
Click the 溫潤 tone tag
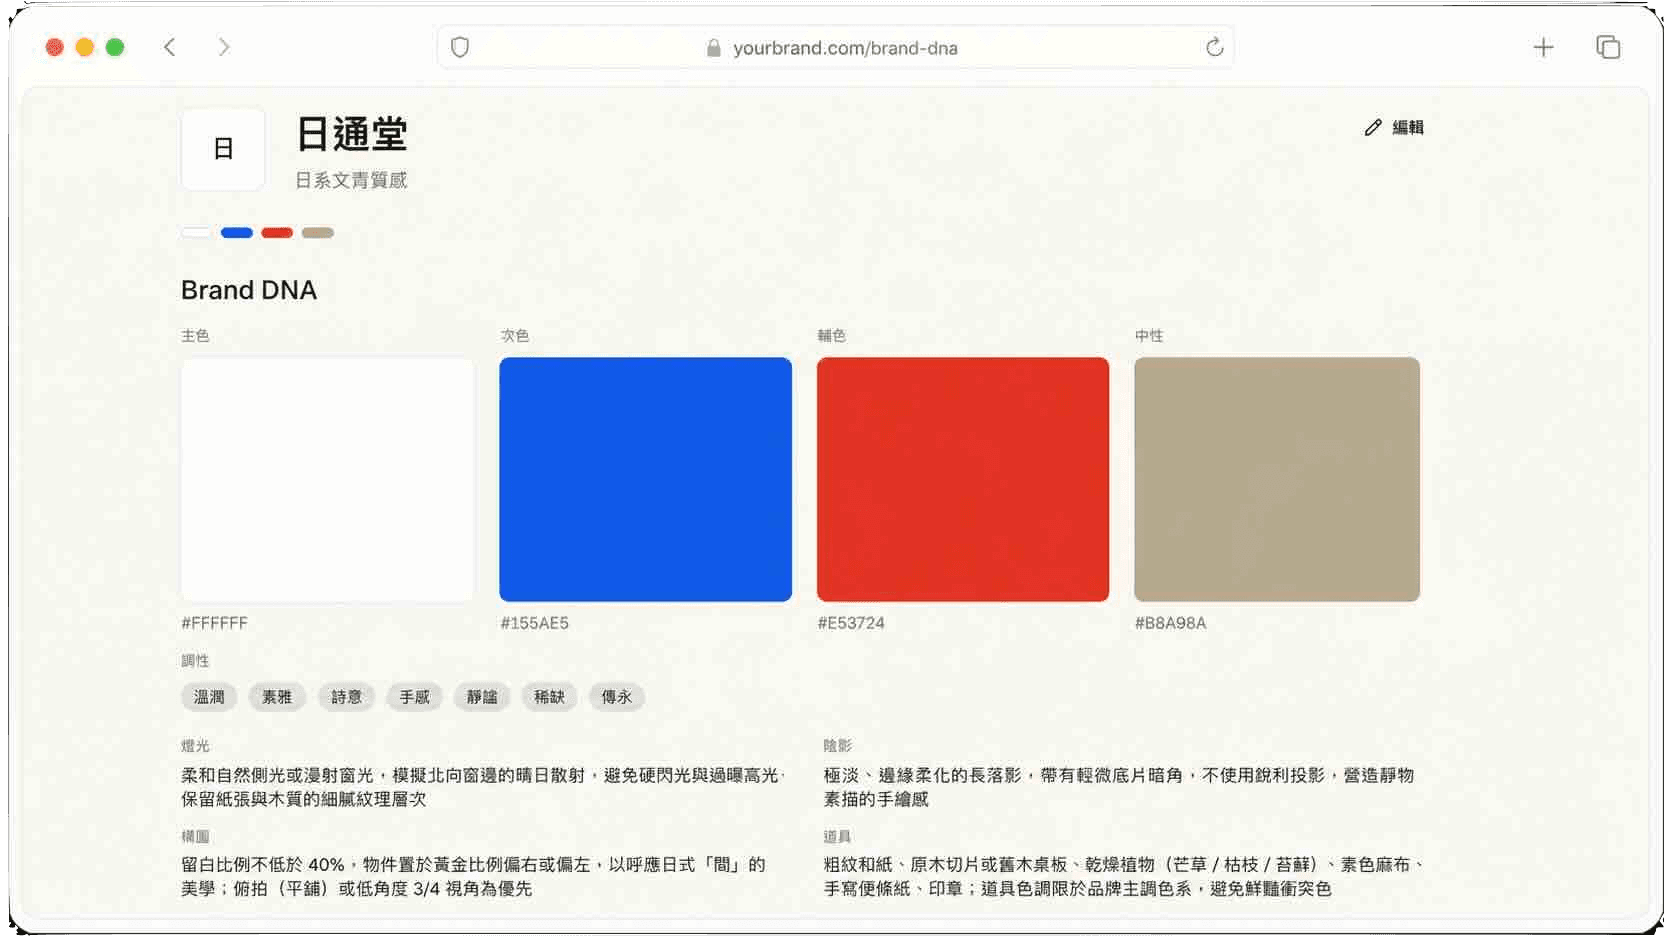(209, 697)
